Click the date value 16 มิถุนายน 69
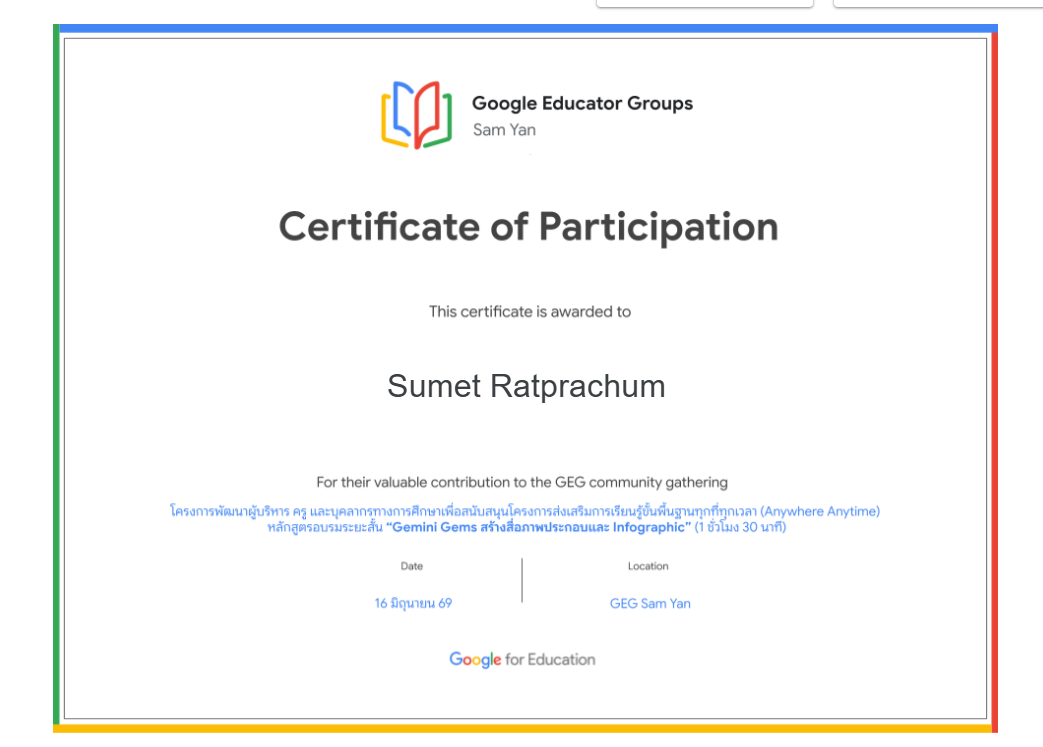This screenshot has width=1043, height=747. [x=413, y=603]
